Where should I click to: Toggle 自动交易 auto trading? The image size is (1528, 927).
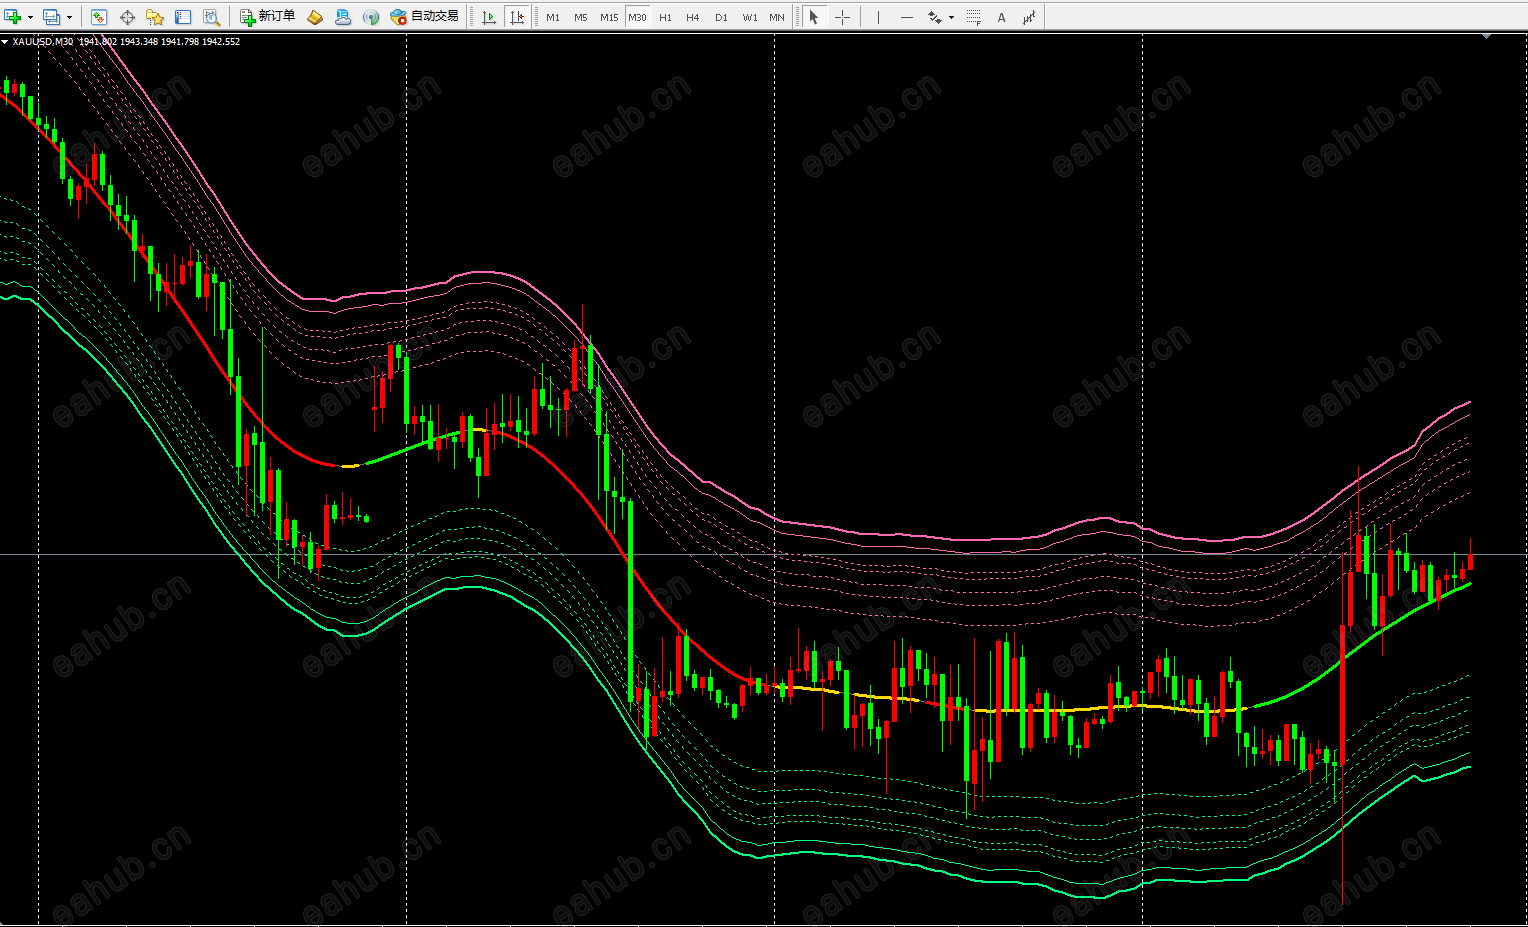point(425,17)
